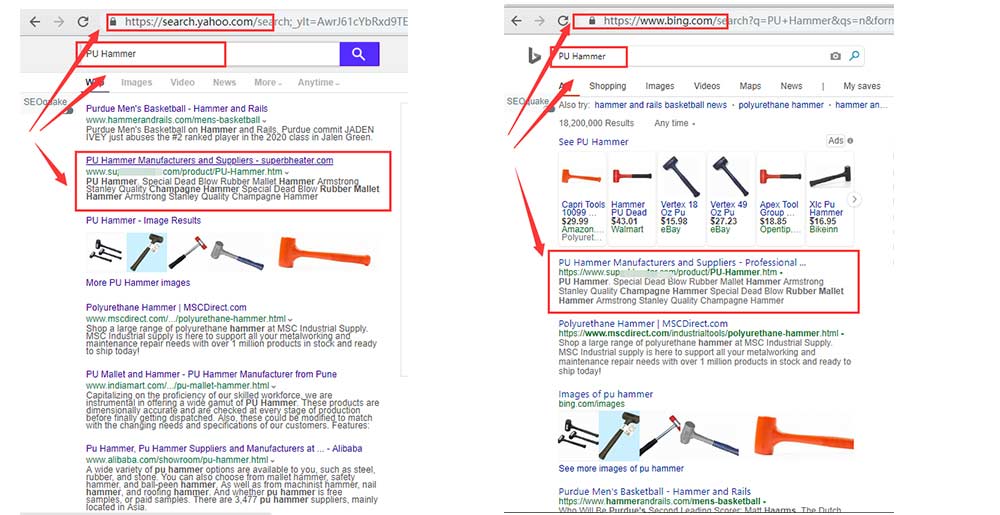The height and width of the screenshot is (515, 1000).
Task: Click the Bing logo icon
Action: 534,56
